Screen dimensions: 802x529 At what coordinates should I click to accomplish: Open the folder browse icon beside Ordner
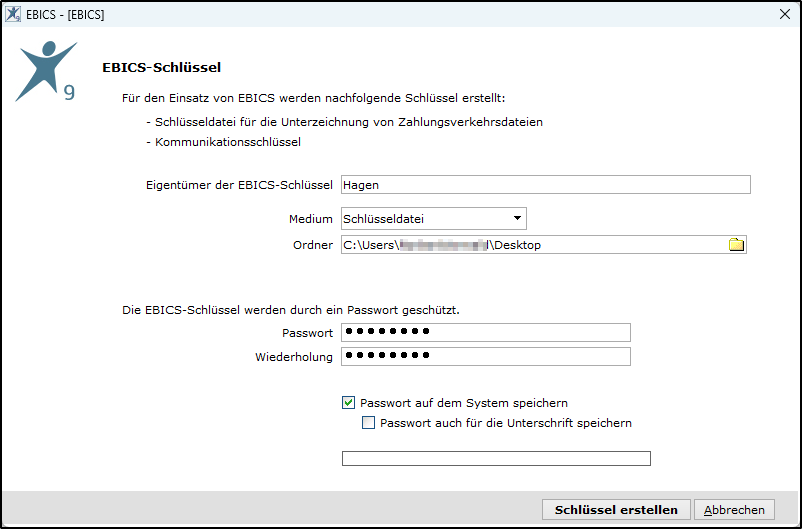coord(736,245)
